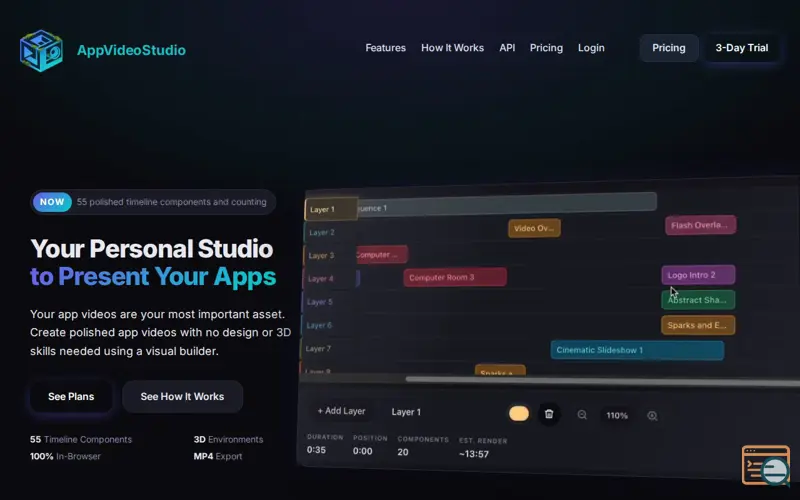Click the 0:00 position value
The image size is (800, 500).
point(362,451)
